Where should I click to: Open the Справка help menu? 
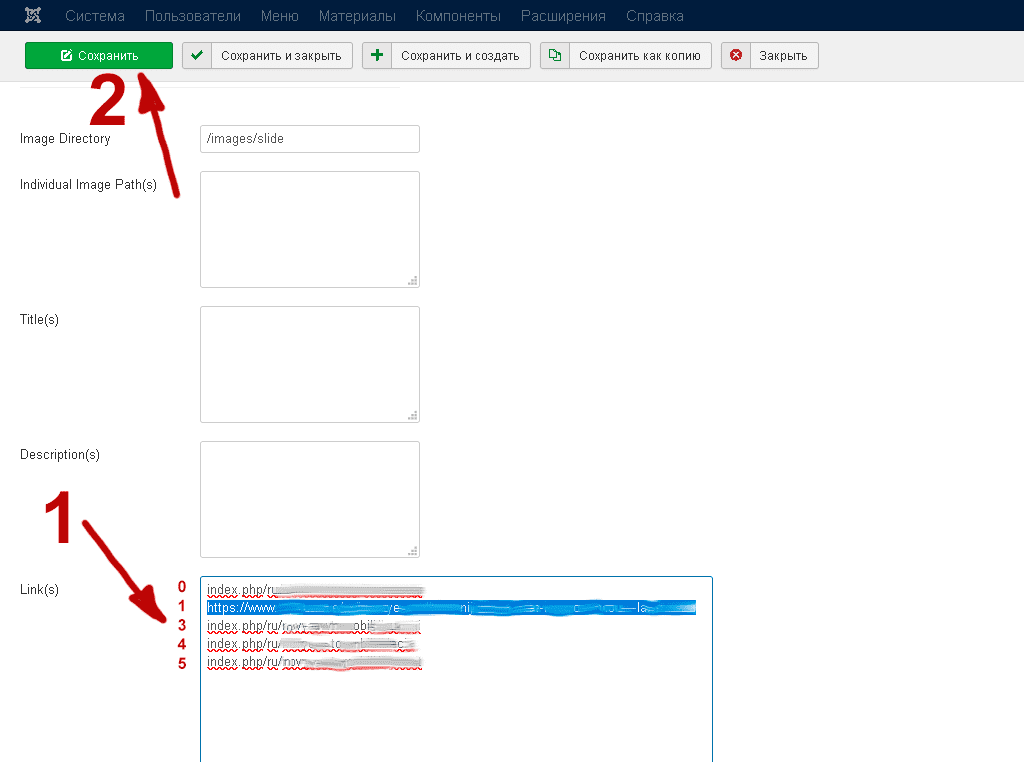pos(655,16)
